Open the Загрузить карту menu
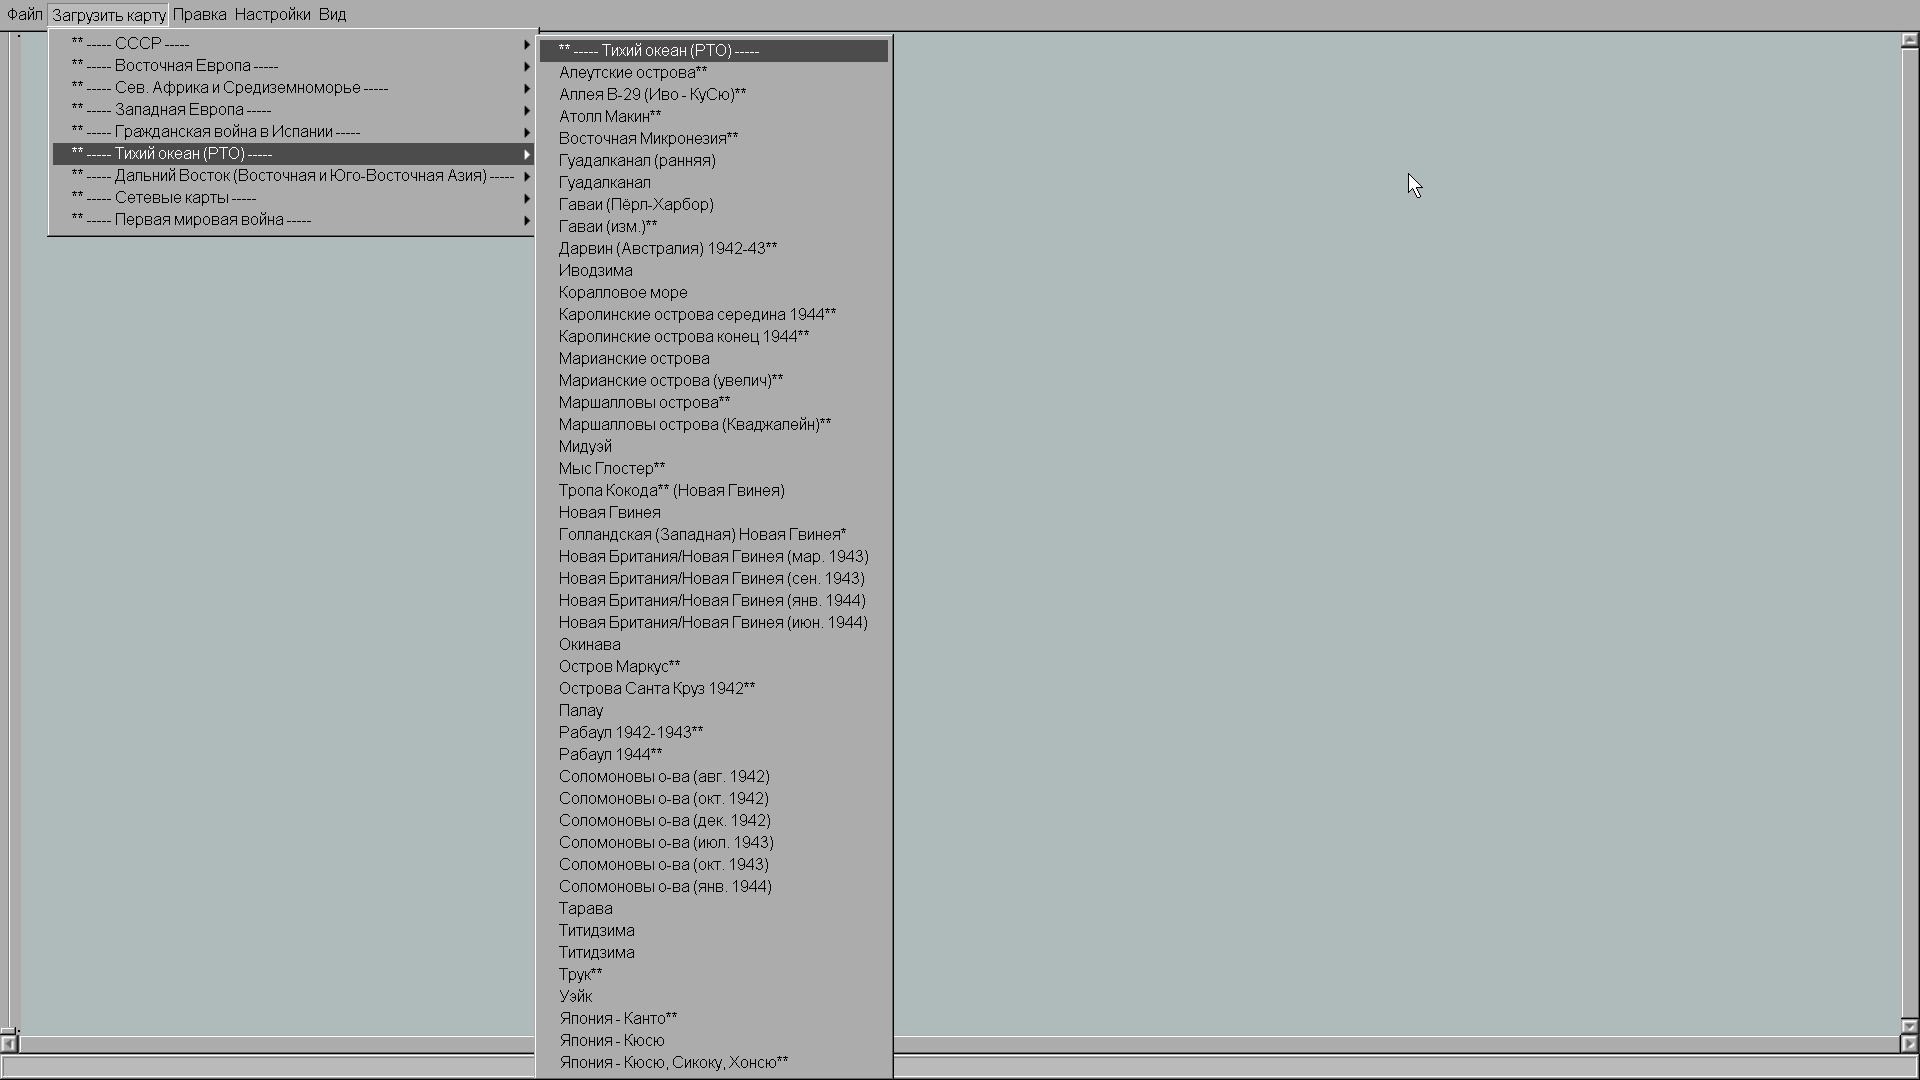Viewport: 1920px width, 1080px height. pyautogui.click(x=108, y=15)
